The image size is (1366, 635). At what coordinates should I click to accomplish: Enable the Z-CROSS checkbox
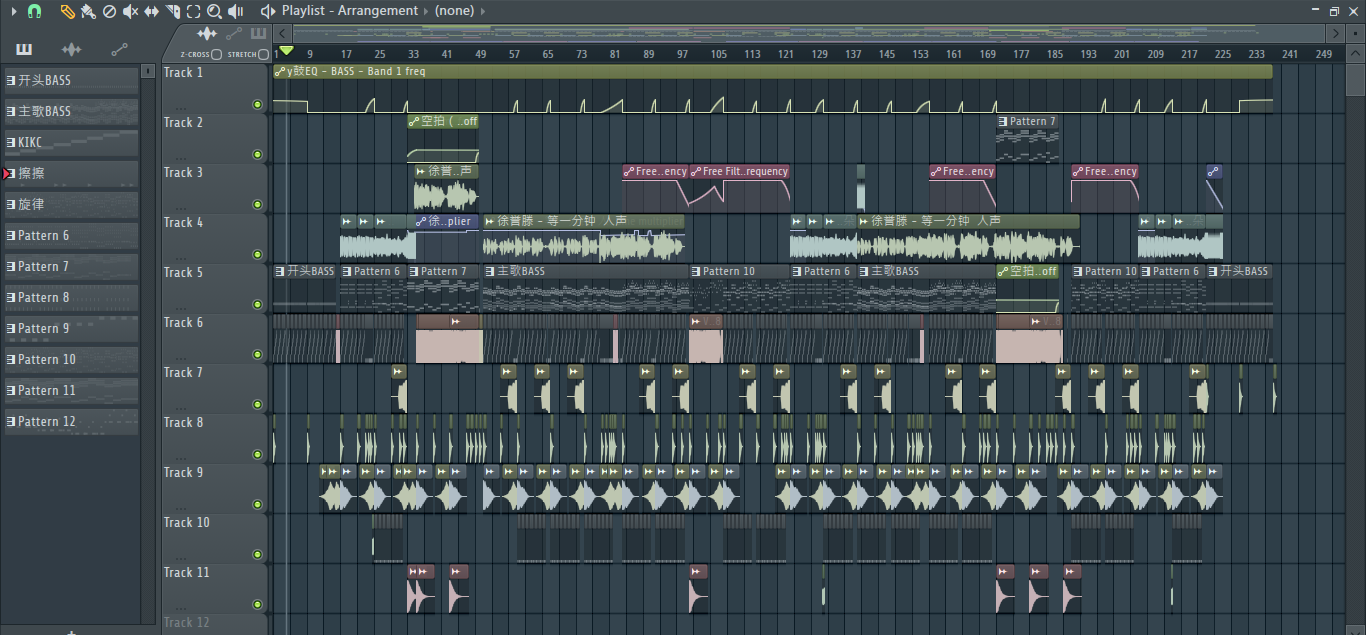point(217,54)
